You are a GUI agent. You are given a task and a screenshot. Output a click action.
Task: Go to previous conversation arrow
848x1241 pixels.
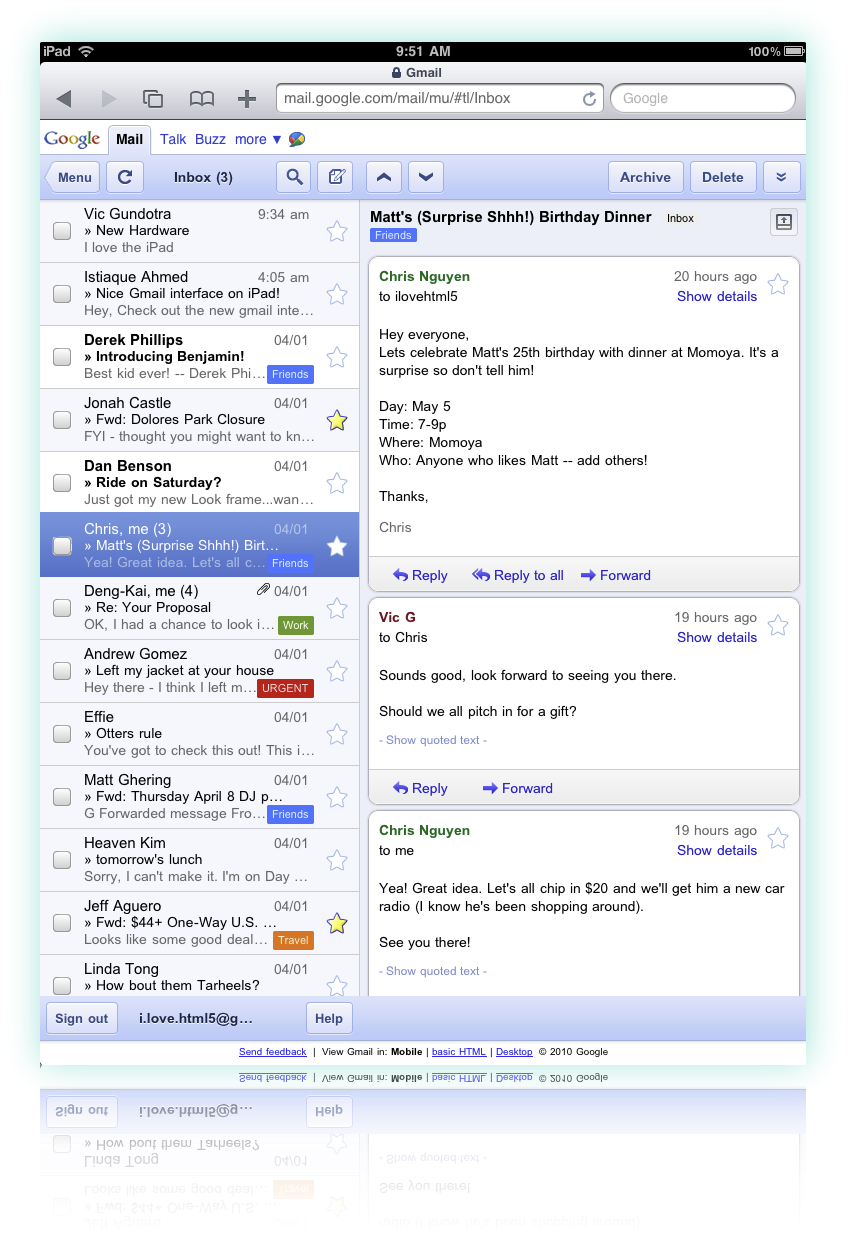(x=385, y=177)
